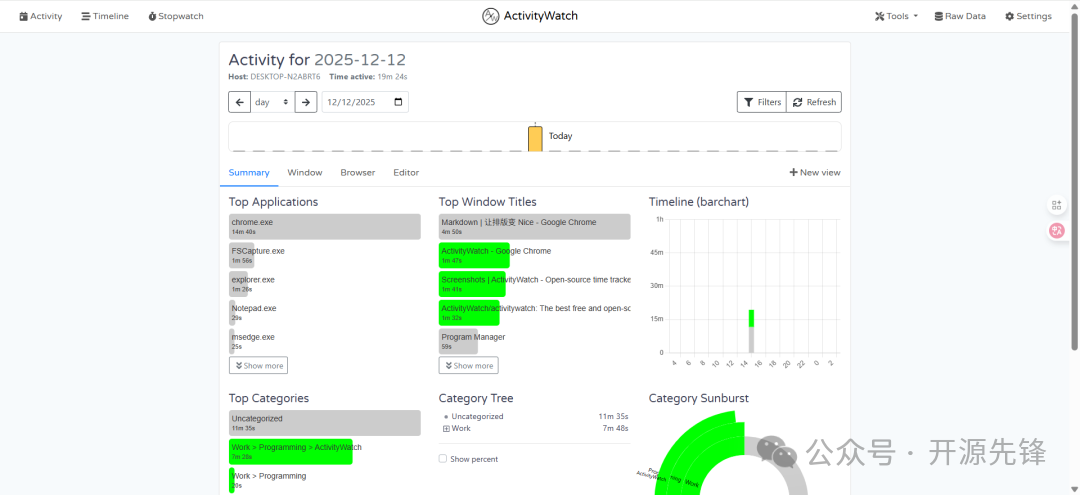Select the Markdown Google Chrome window title
This screenshot has height=495, width=1080.
click(534, 227)
